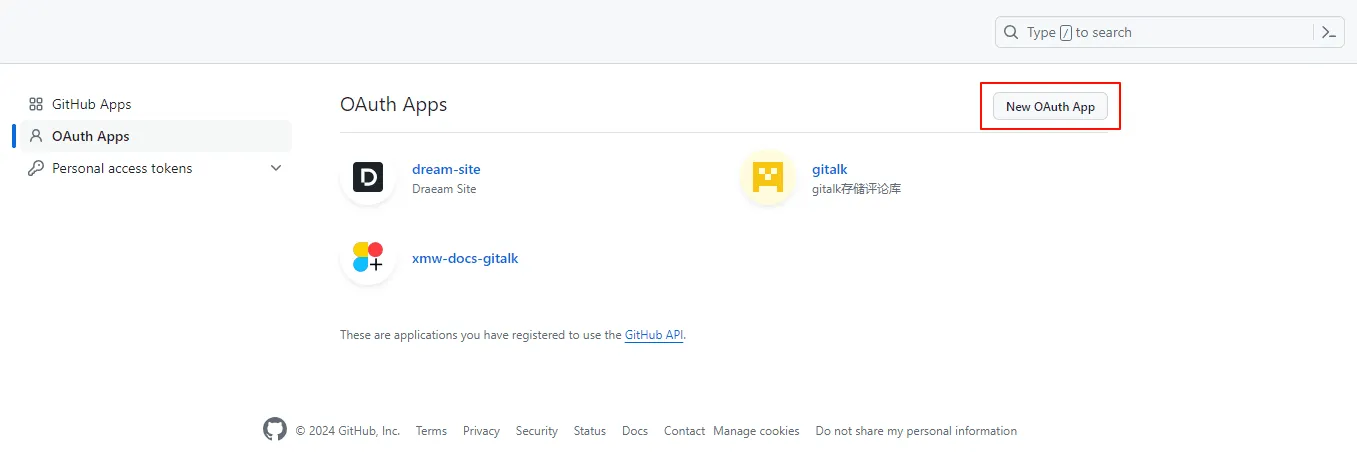Click the Personal access tokens key icon

[x=36, y=168]
